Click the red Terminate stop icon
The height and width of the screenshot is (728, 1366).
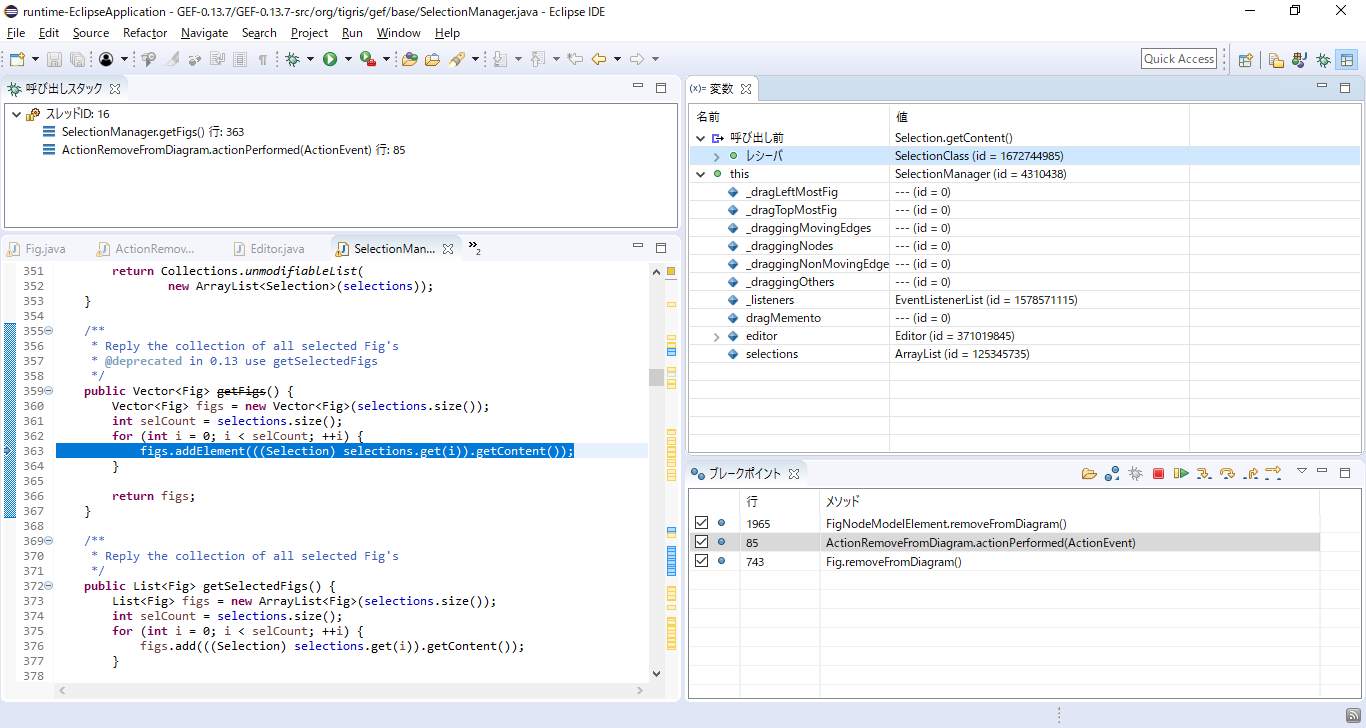[1158, 473]
